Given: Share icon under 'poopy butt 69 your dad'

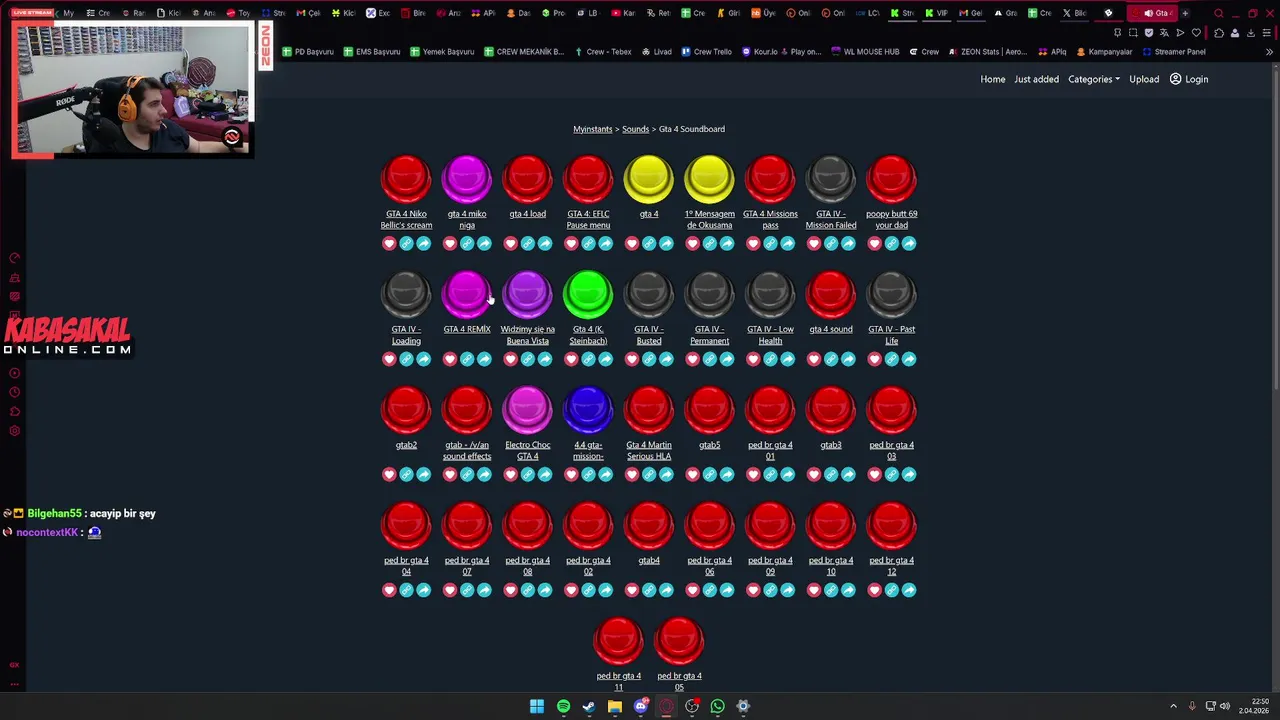Looking at the screenshot, I should pos(909,244).
